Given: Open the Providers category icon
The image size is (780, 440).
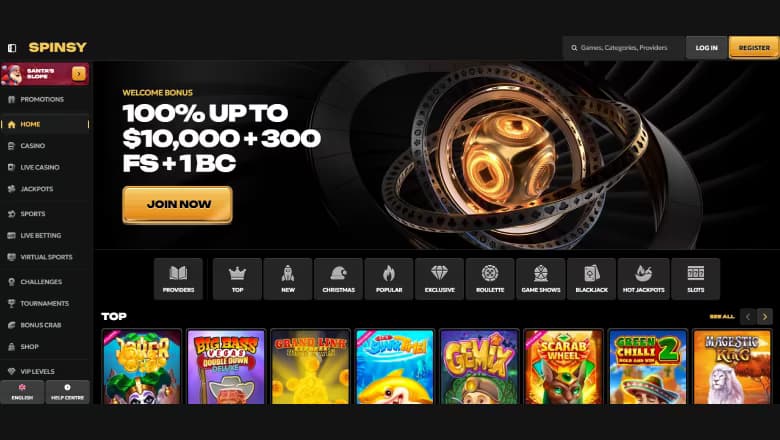Looking at the screenshot, I should point(179,279).
